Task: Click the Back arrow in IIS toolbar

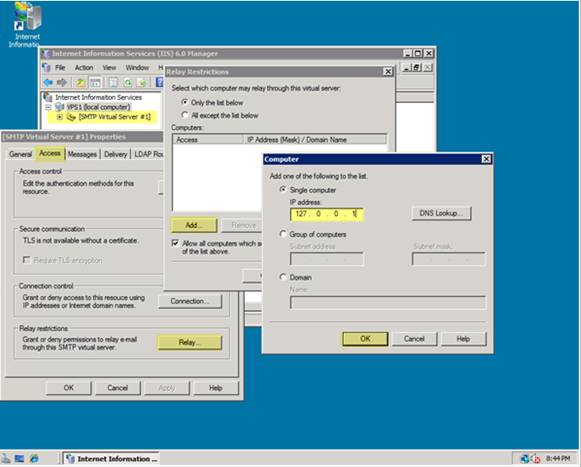Action: tap(48, 82)
